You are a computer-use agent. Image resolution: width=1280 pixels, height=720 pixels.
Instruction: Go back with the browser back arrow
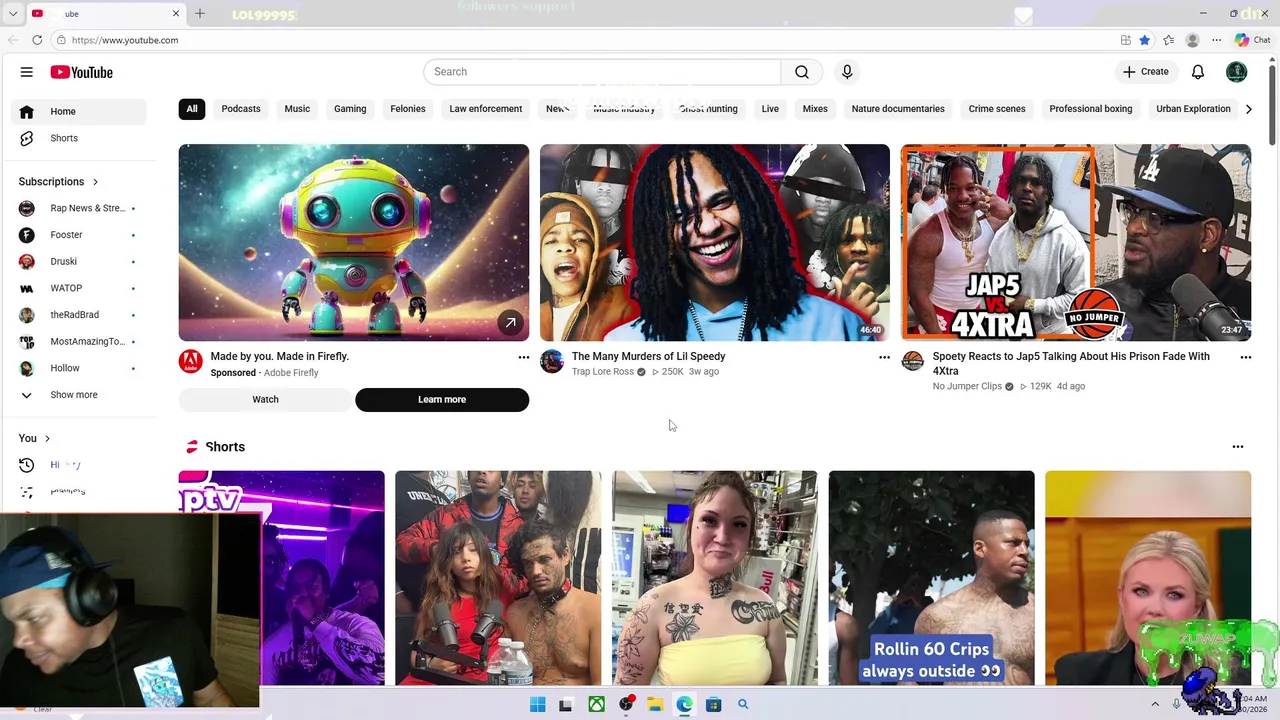13,40
